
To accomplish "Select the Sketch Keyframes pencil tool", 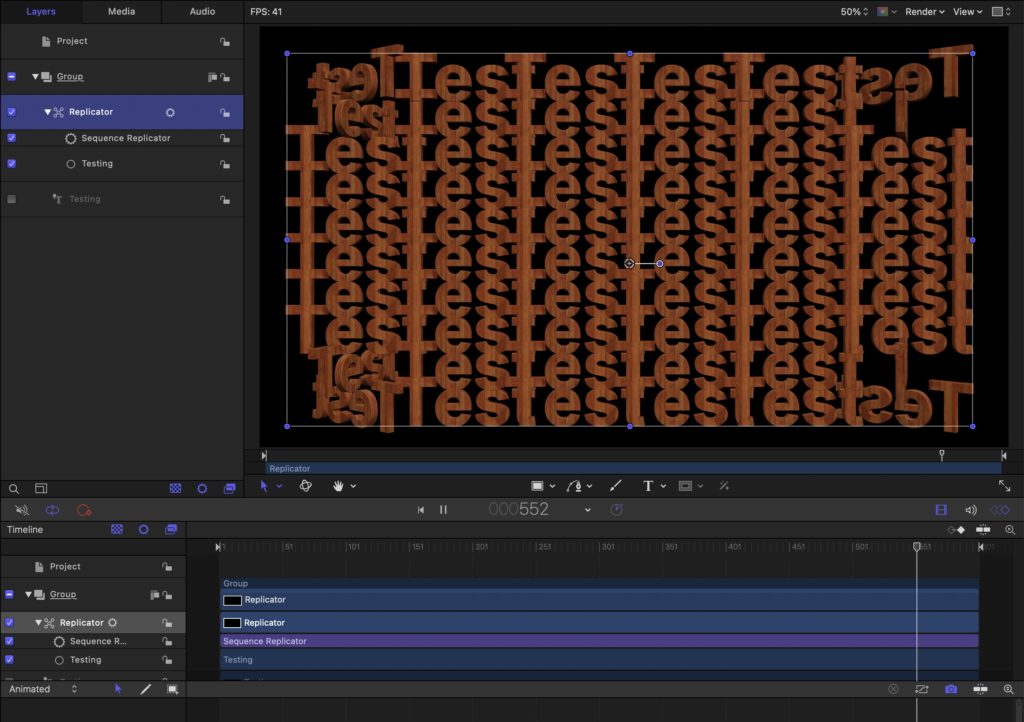I will 146,689.
